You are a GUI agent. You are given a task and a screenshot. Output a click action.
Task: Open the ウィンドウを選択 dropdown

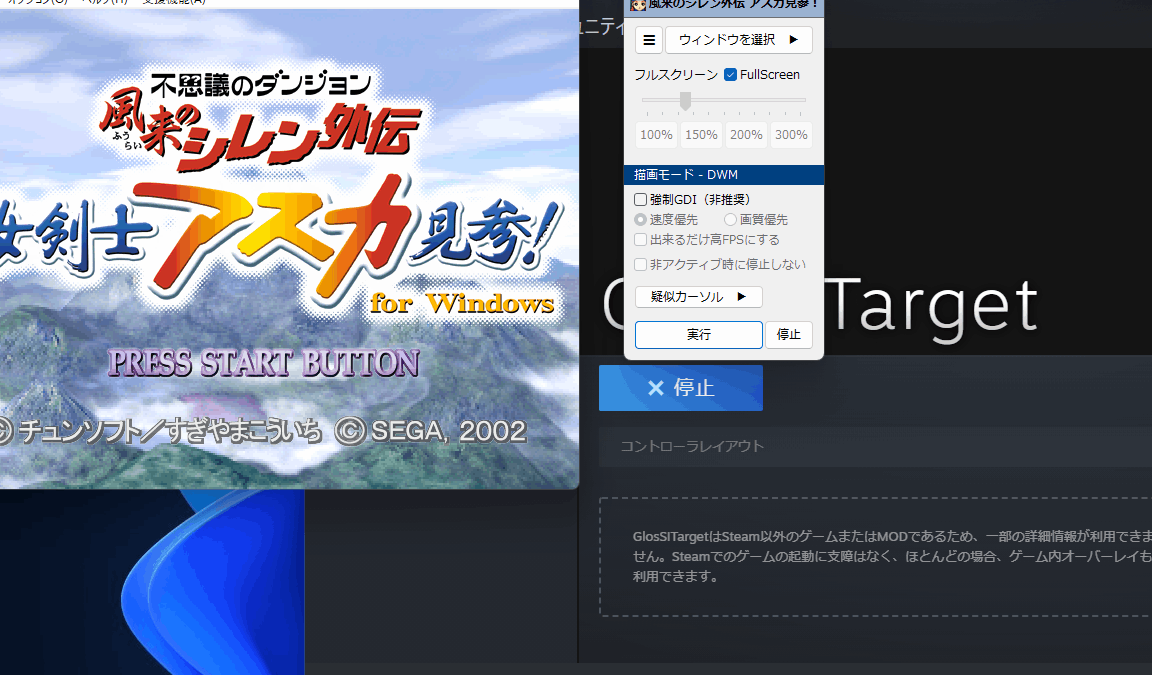pos(738,40)
